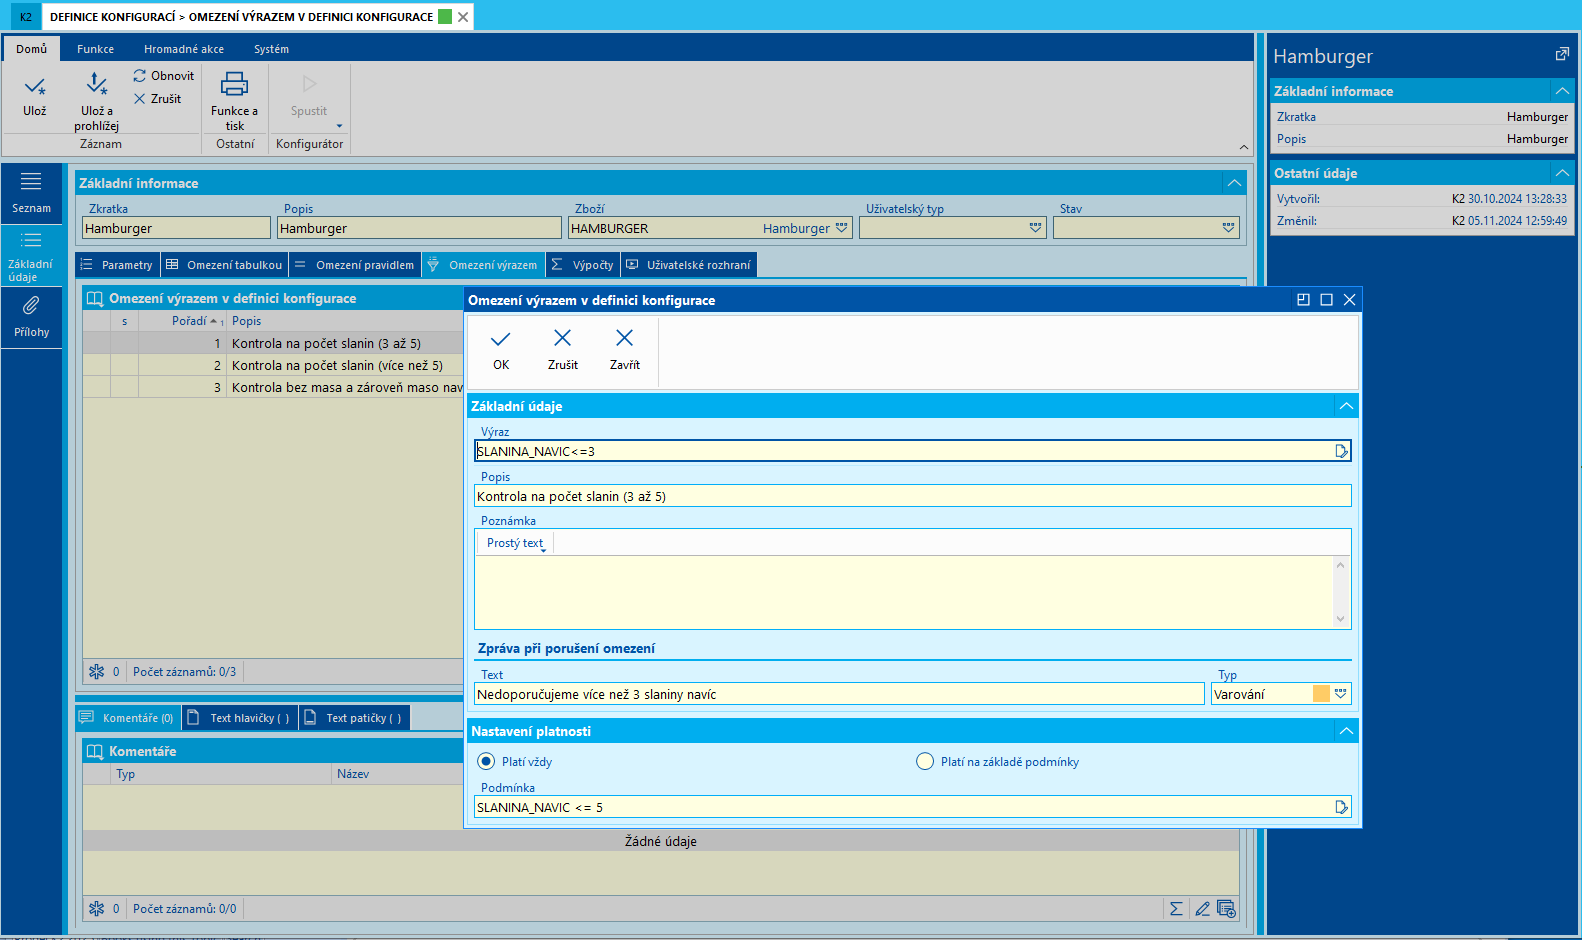The image size is (1582, 940).
Task: Open the Uživatelské rozhraní tab
Action: 689,265
